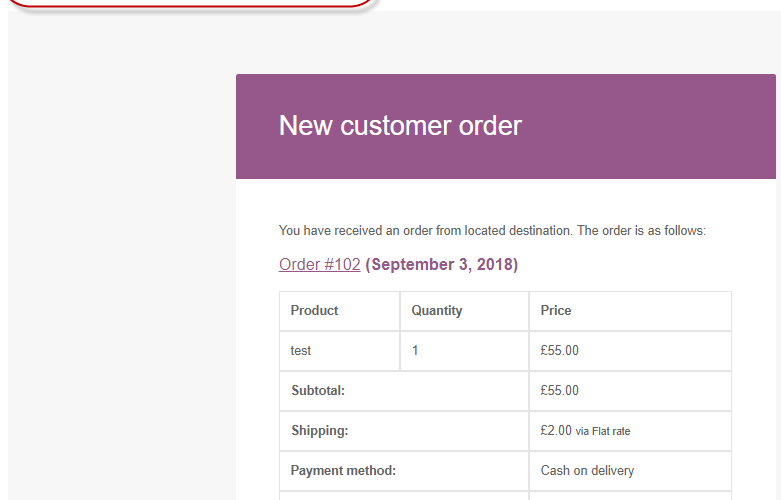The image size is (781, 500).
Task: Select the test product cell
Action: click(x=340, y=351)
